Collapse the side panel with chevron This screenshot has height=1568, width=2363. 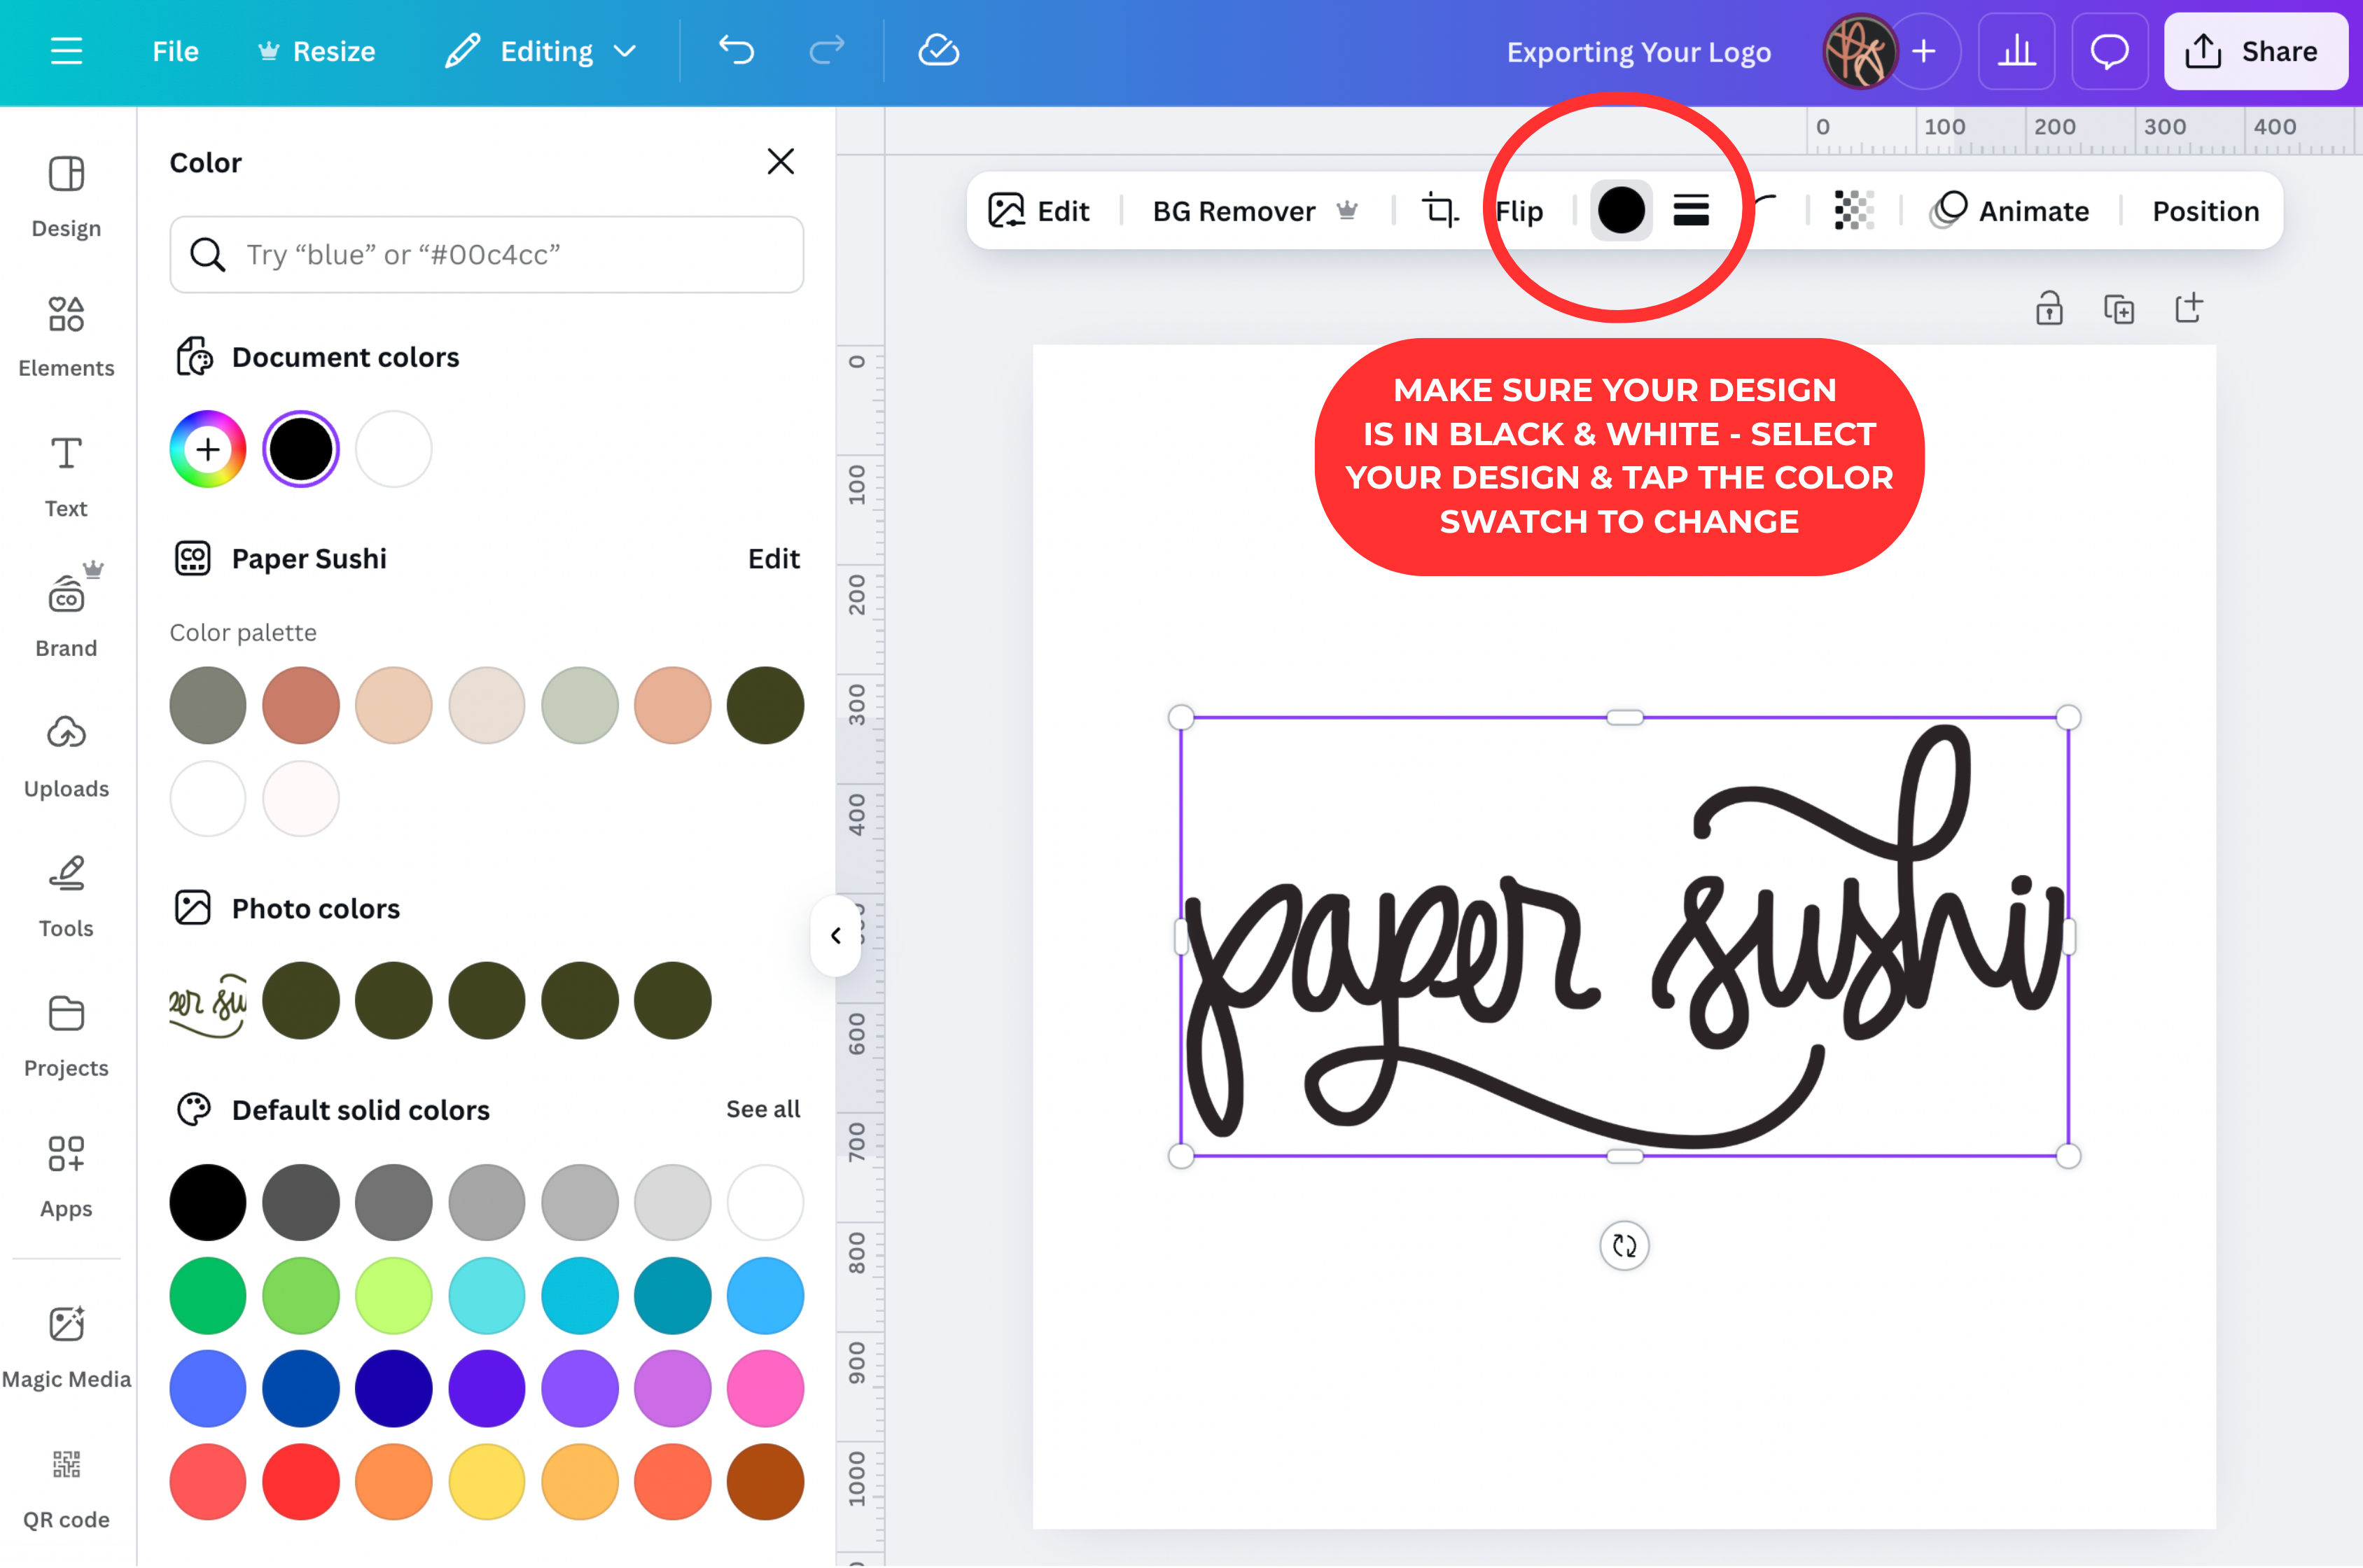coord(836,936)
